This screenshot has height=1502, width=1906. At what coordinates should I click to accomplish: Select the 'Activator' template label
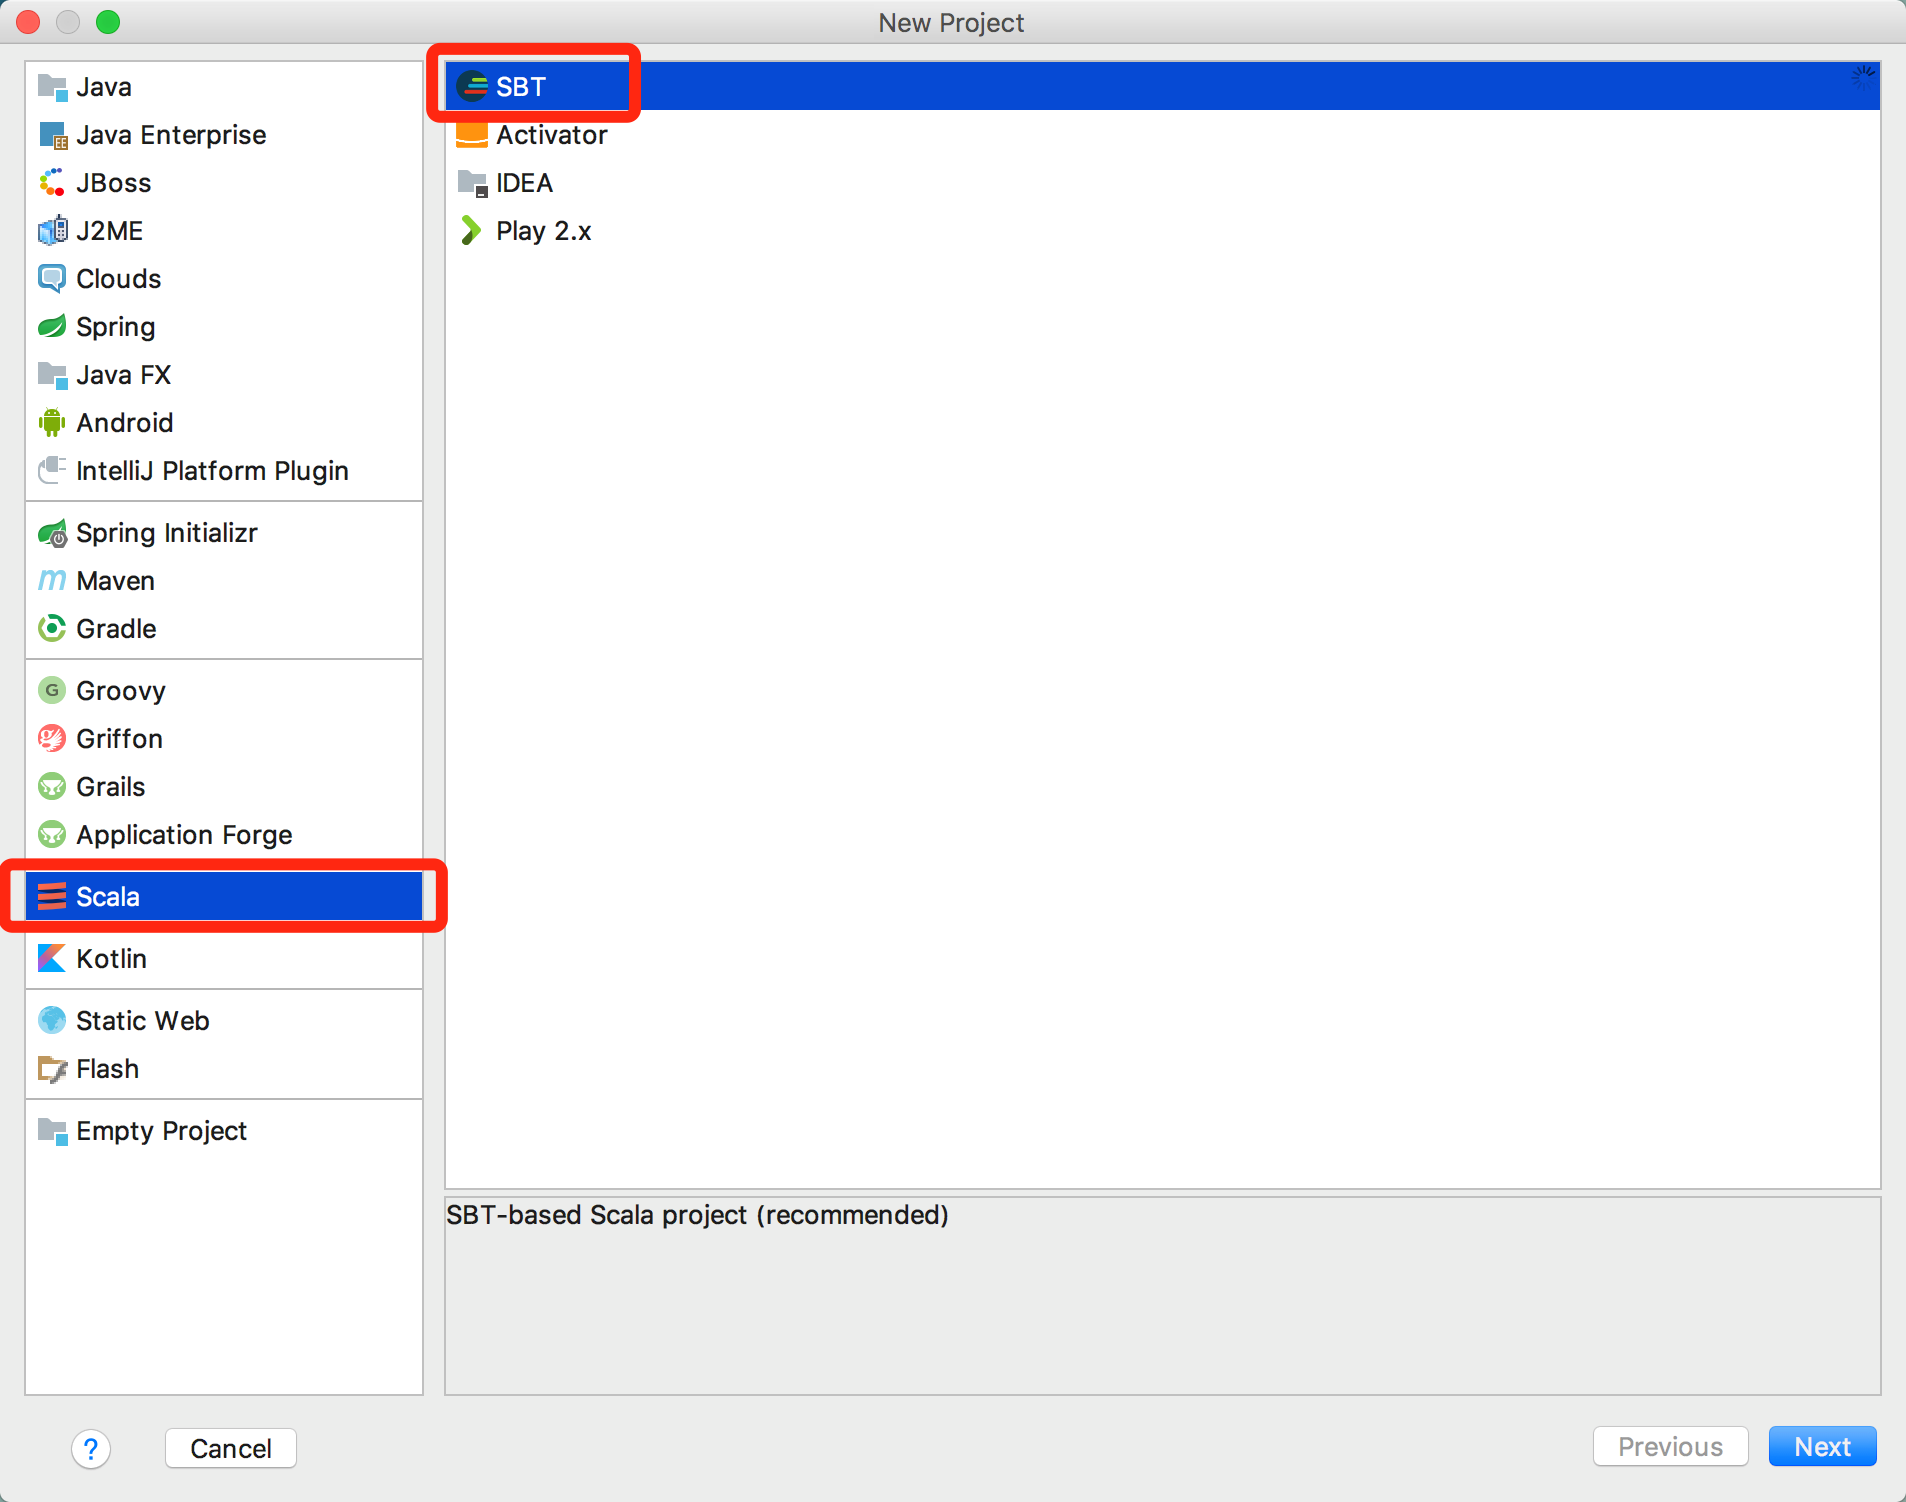coord(552,135)
